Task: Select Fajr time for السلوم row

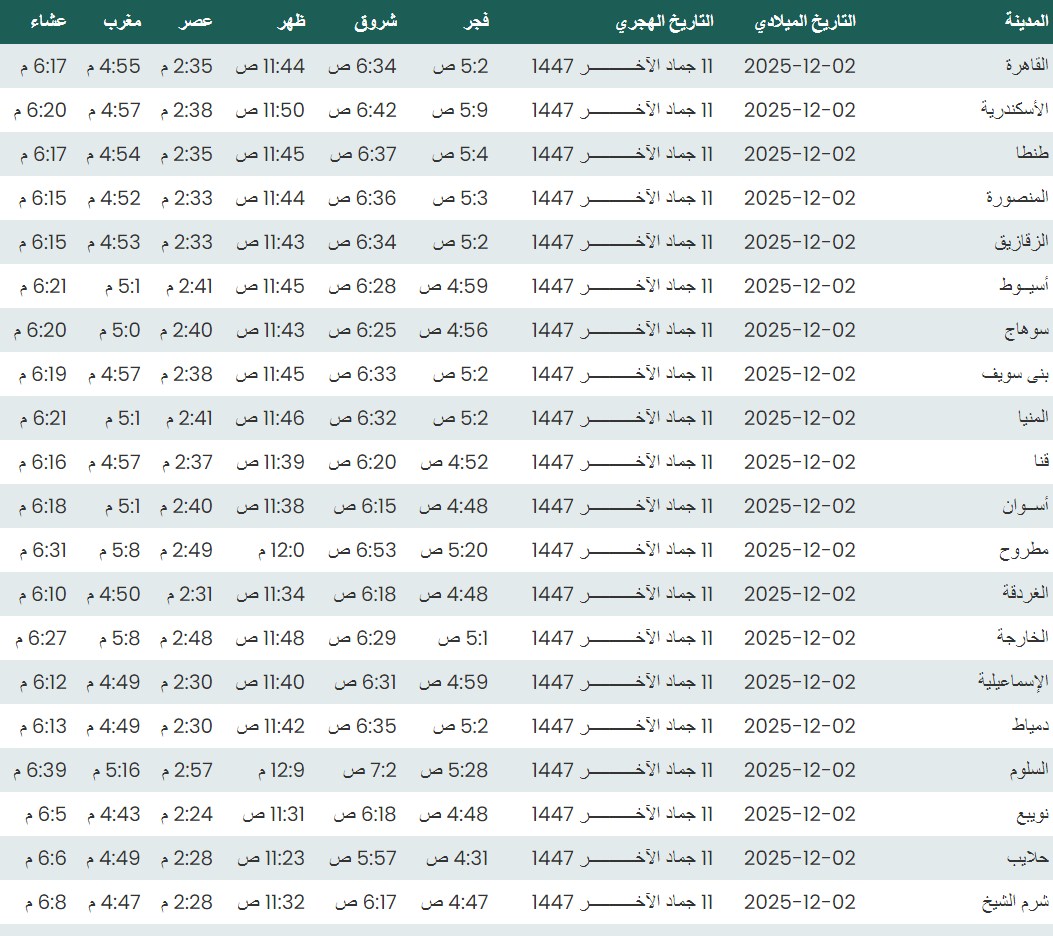Action: (x=454, y=770)
